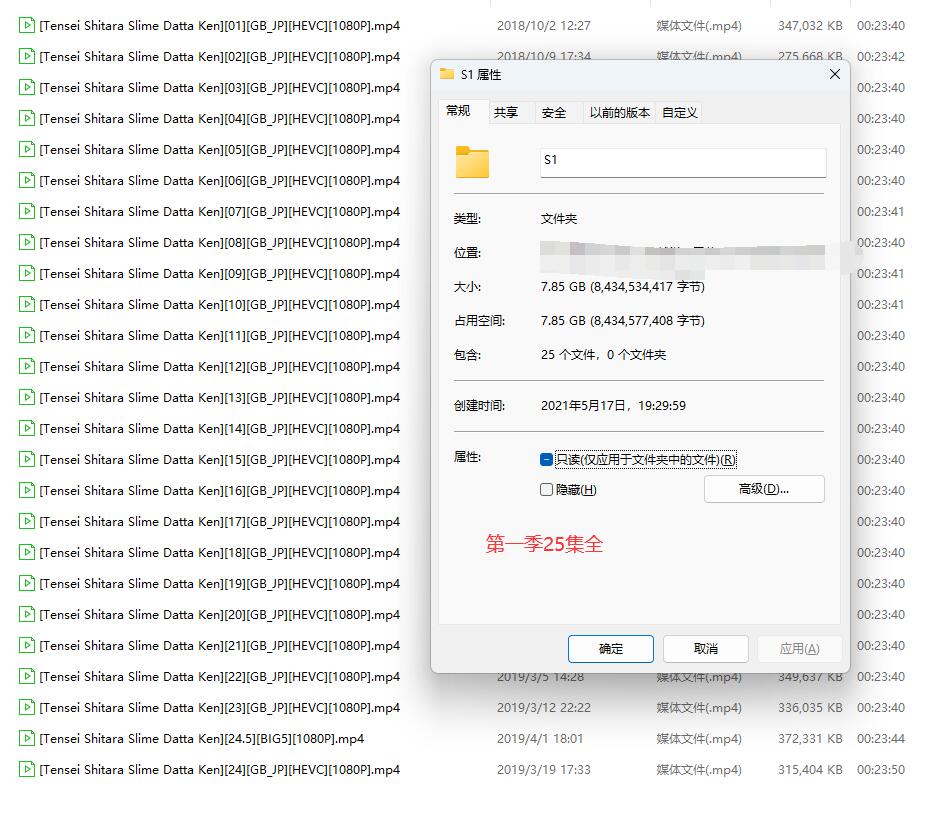Switch to the 共享 tab
Image resolution: width=931 pixels, height=813 pixels.
point(506,113)
